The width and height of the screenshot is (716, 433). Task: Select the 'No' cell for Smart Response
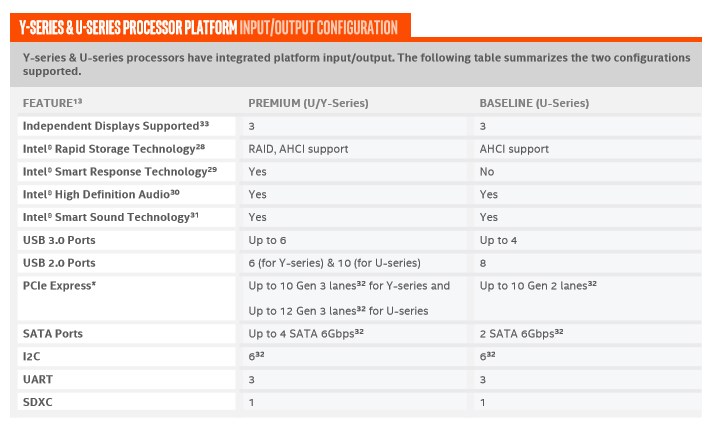[487, 172]
